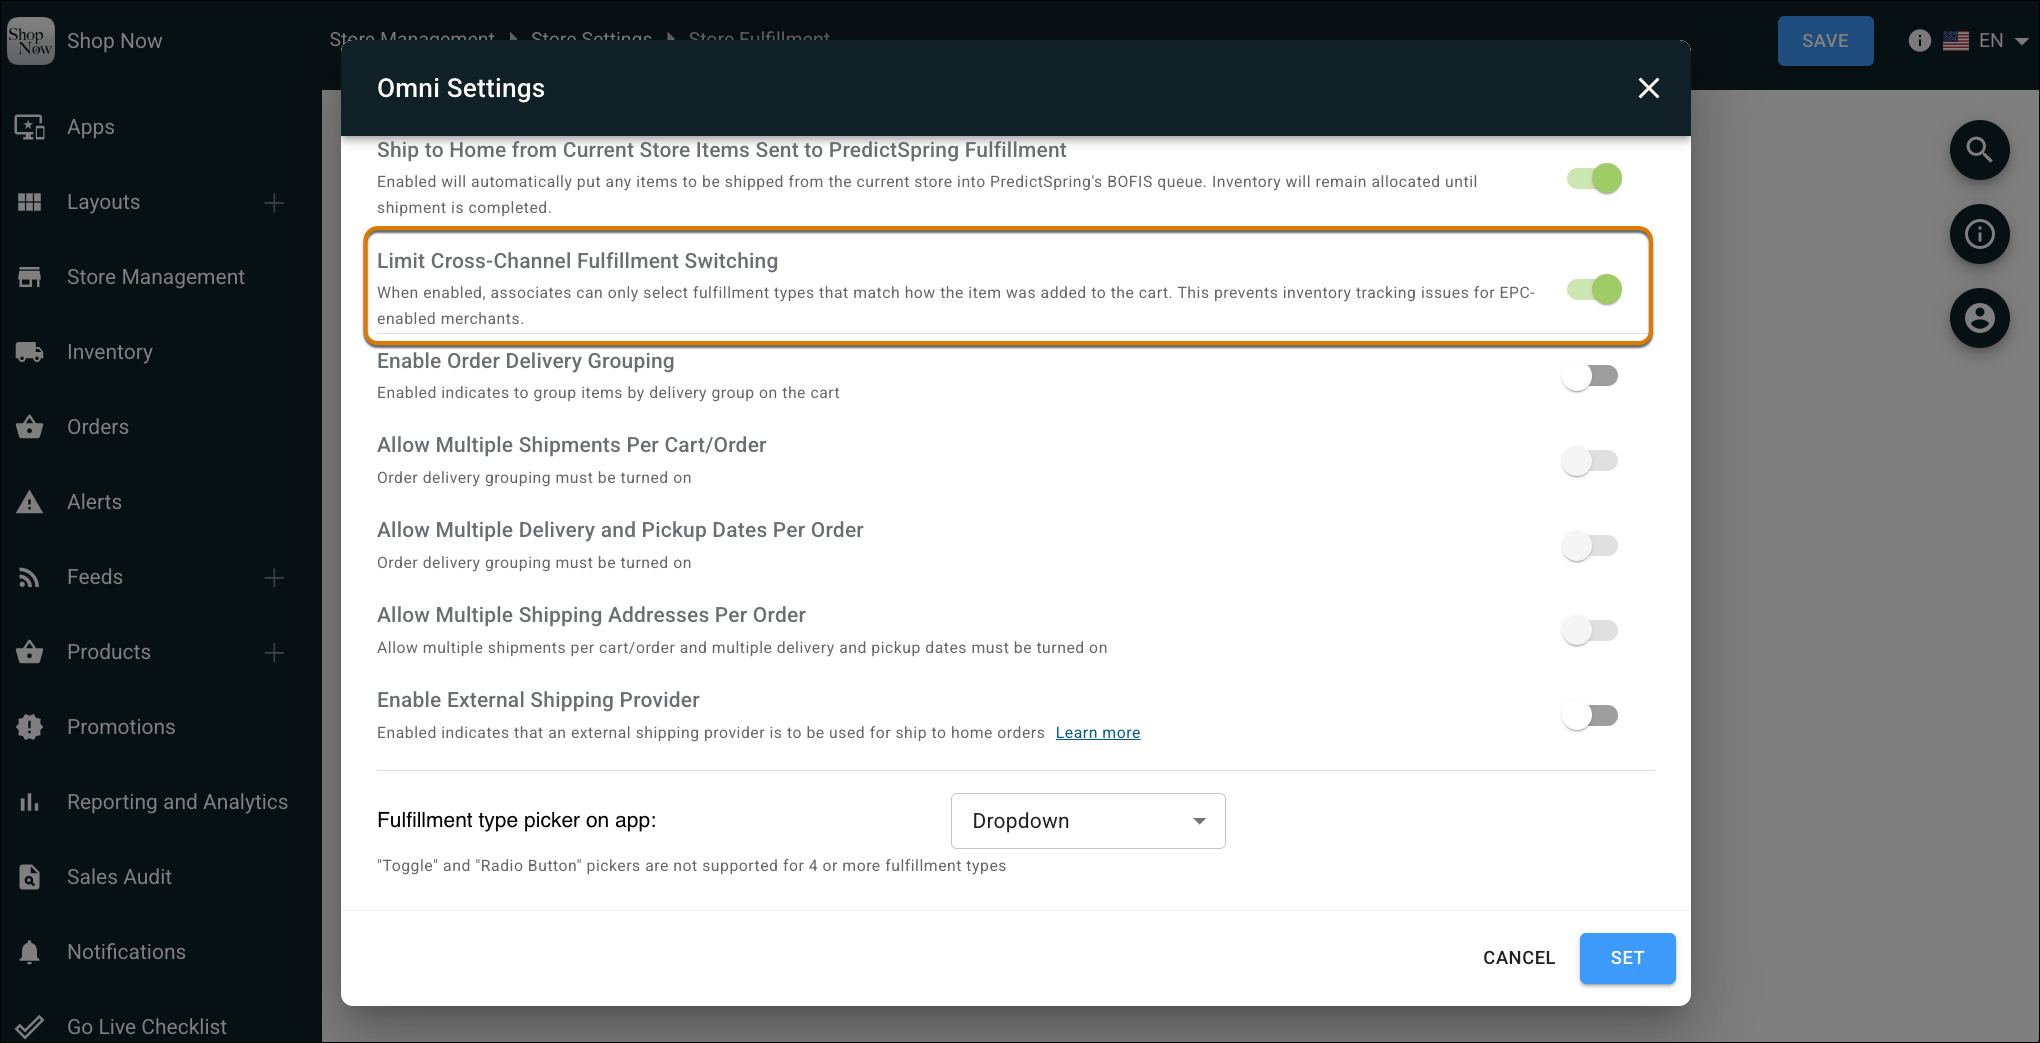The image size is (2040, 1043).
Task: Open the Fulfillment type picker Dropdown
Action: [x=1088, y=821]
